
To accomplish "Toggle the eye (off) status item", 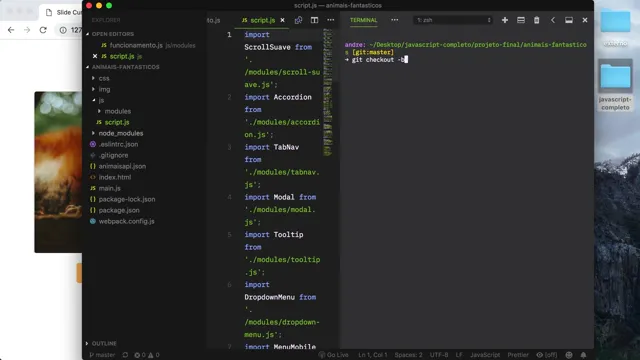I will tap(547, 355).
